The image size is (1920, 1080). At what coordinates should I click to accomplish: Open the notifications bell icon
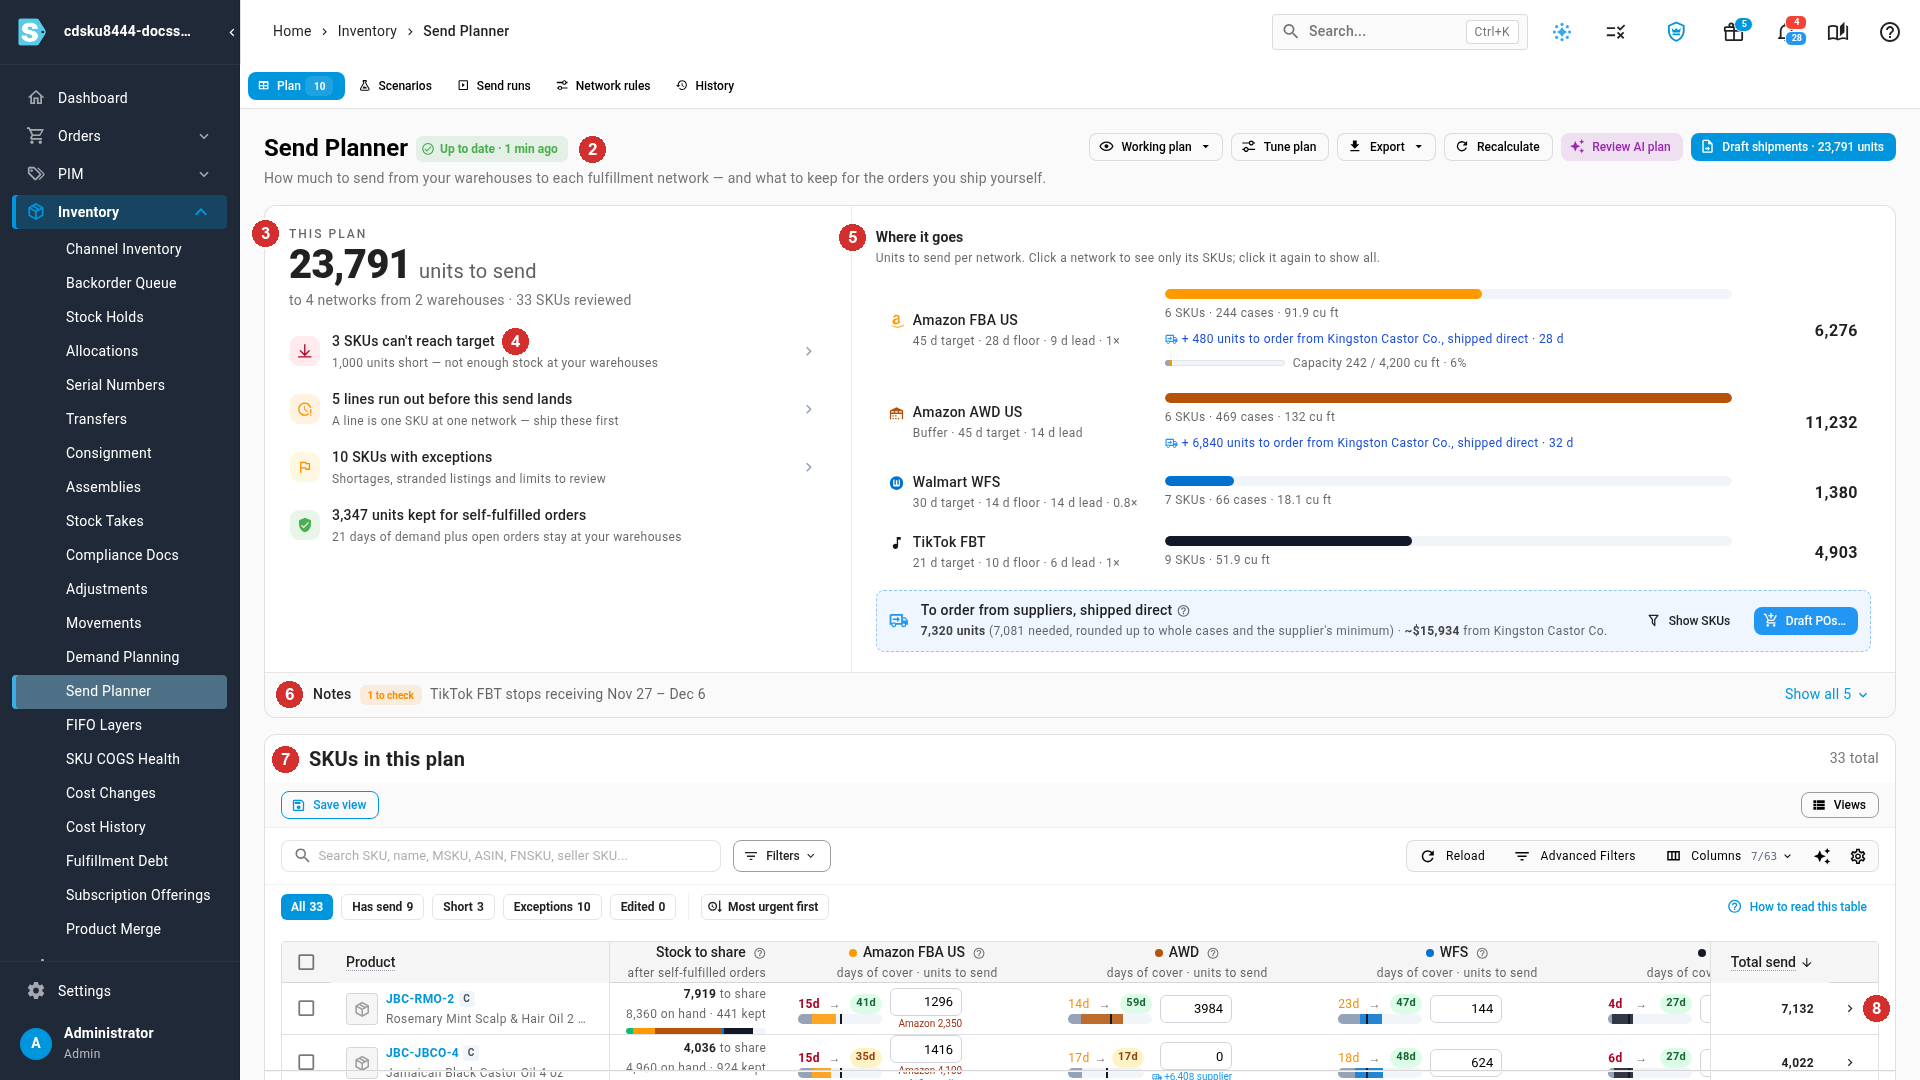(x=1788, y=32)
